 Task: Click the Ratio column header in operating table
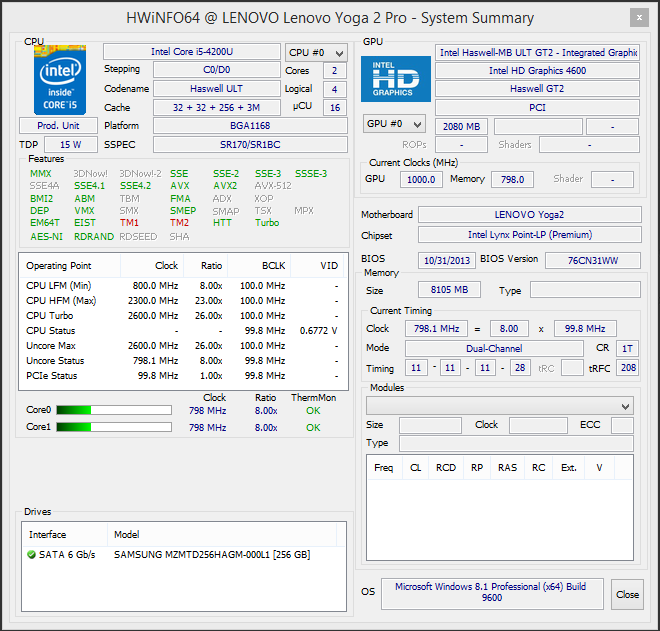[205, 266]
